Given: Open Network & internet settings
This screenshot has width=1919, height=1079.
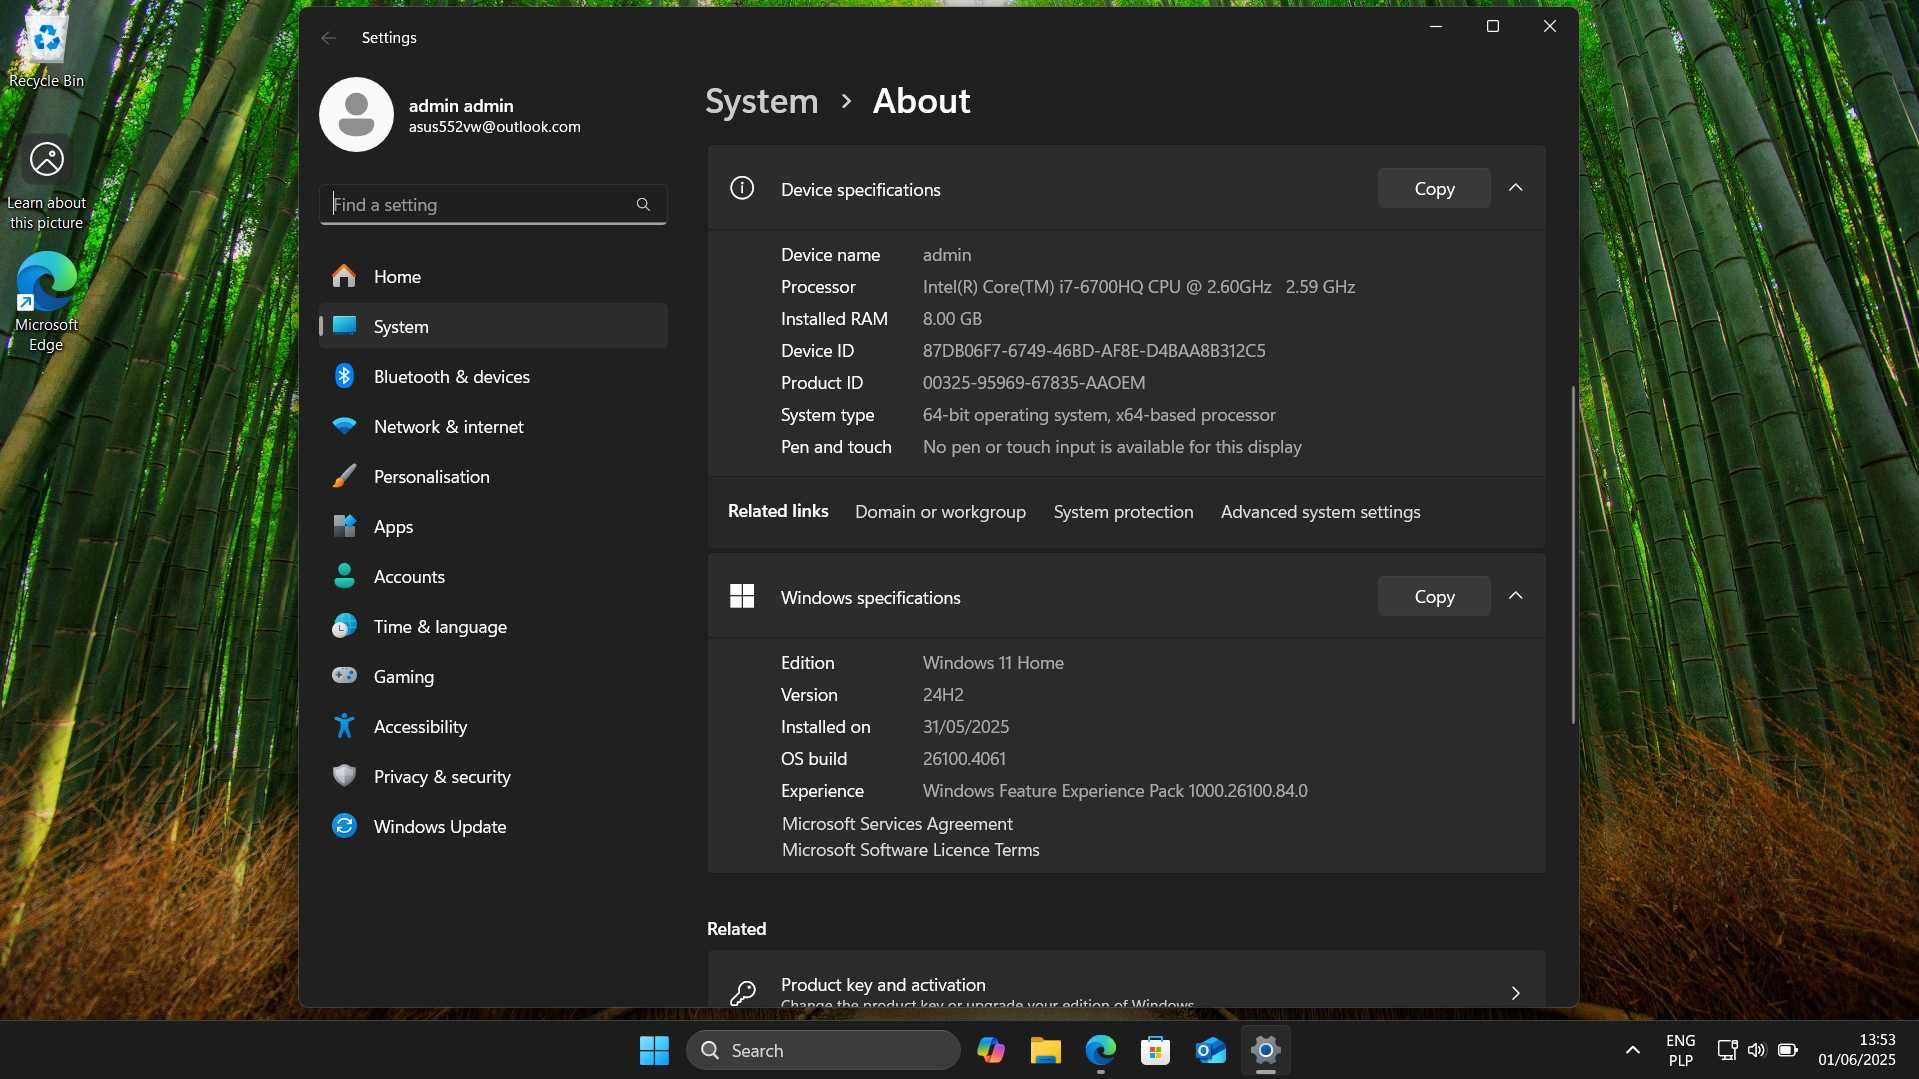Looking at the screenshot, I should (x=493, y=426).
